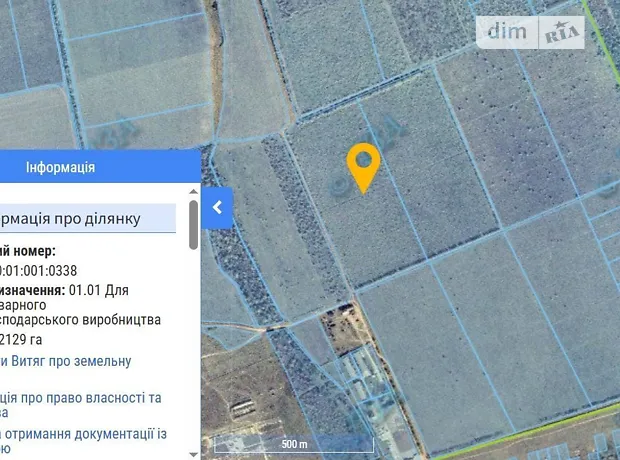620x460 pixels.
Task: Click the dim logo watermark
Action: point(511,31)
